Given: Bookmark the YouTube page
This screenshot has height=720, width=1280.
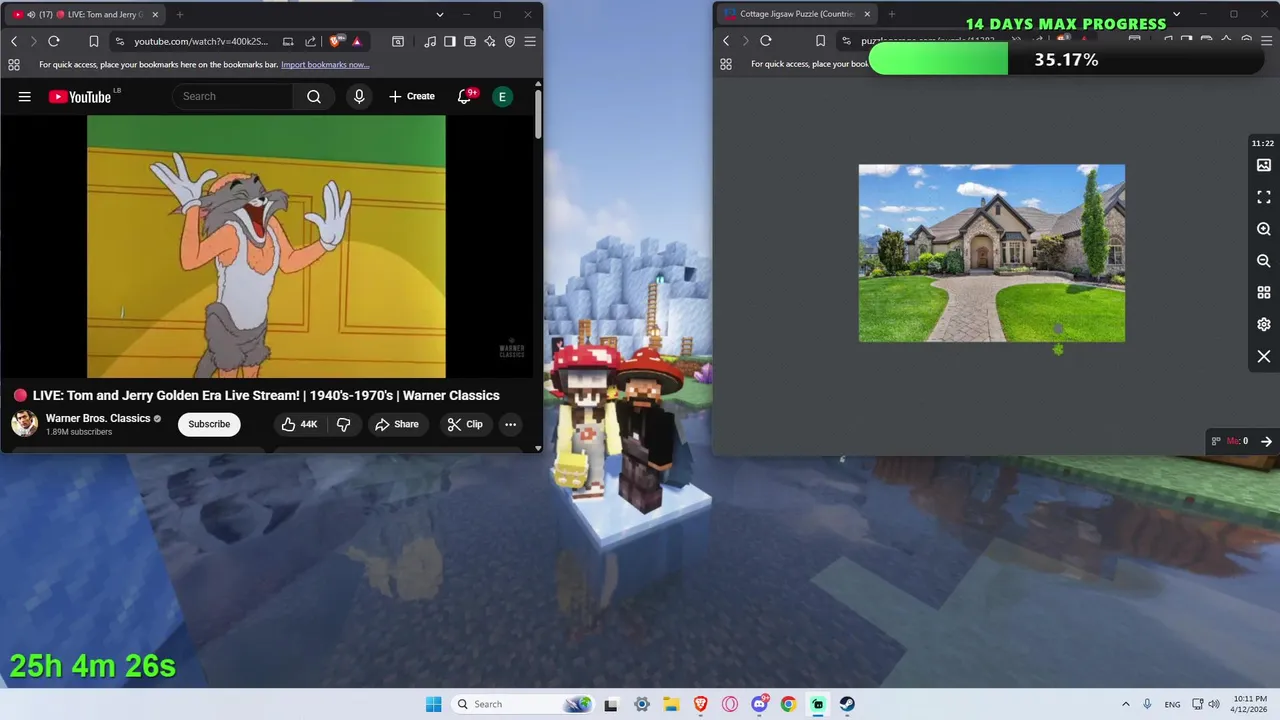Looking at the screenshot, I should tap(94, 41).
